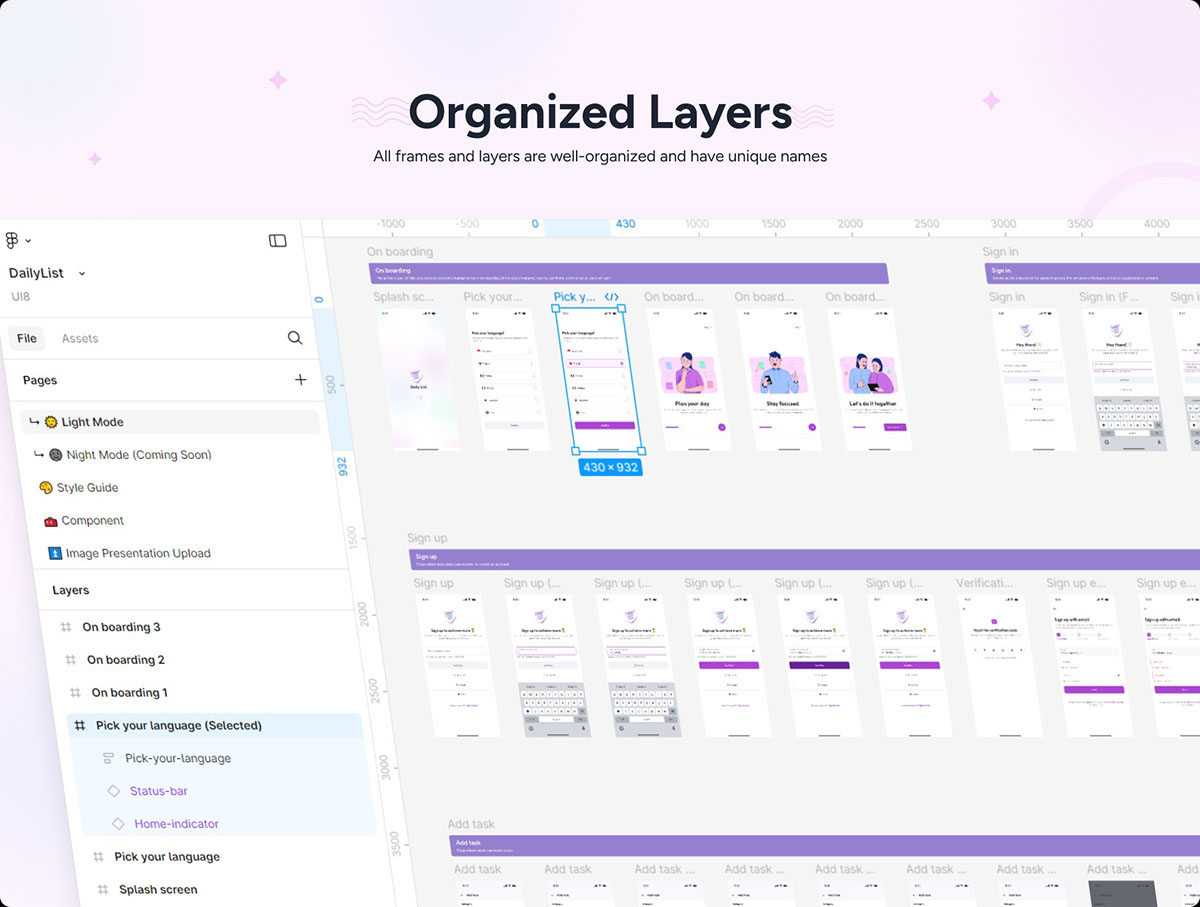
Task: Click the toolbox emoji on Component page
Action: pos(51,521)
